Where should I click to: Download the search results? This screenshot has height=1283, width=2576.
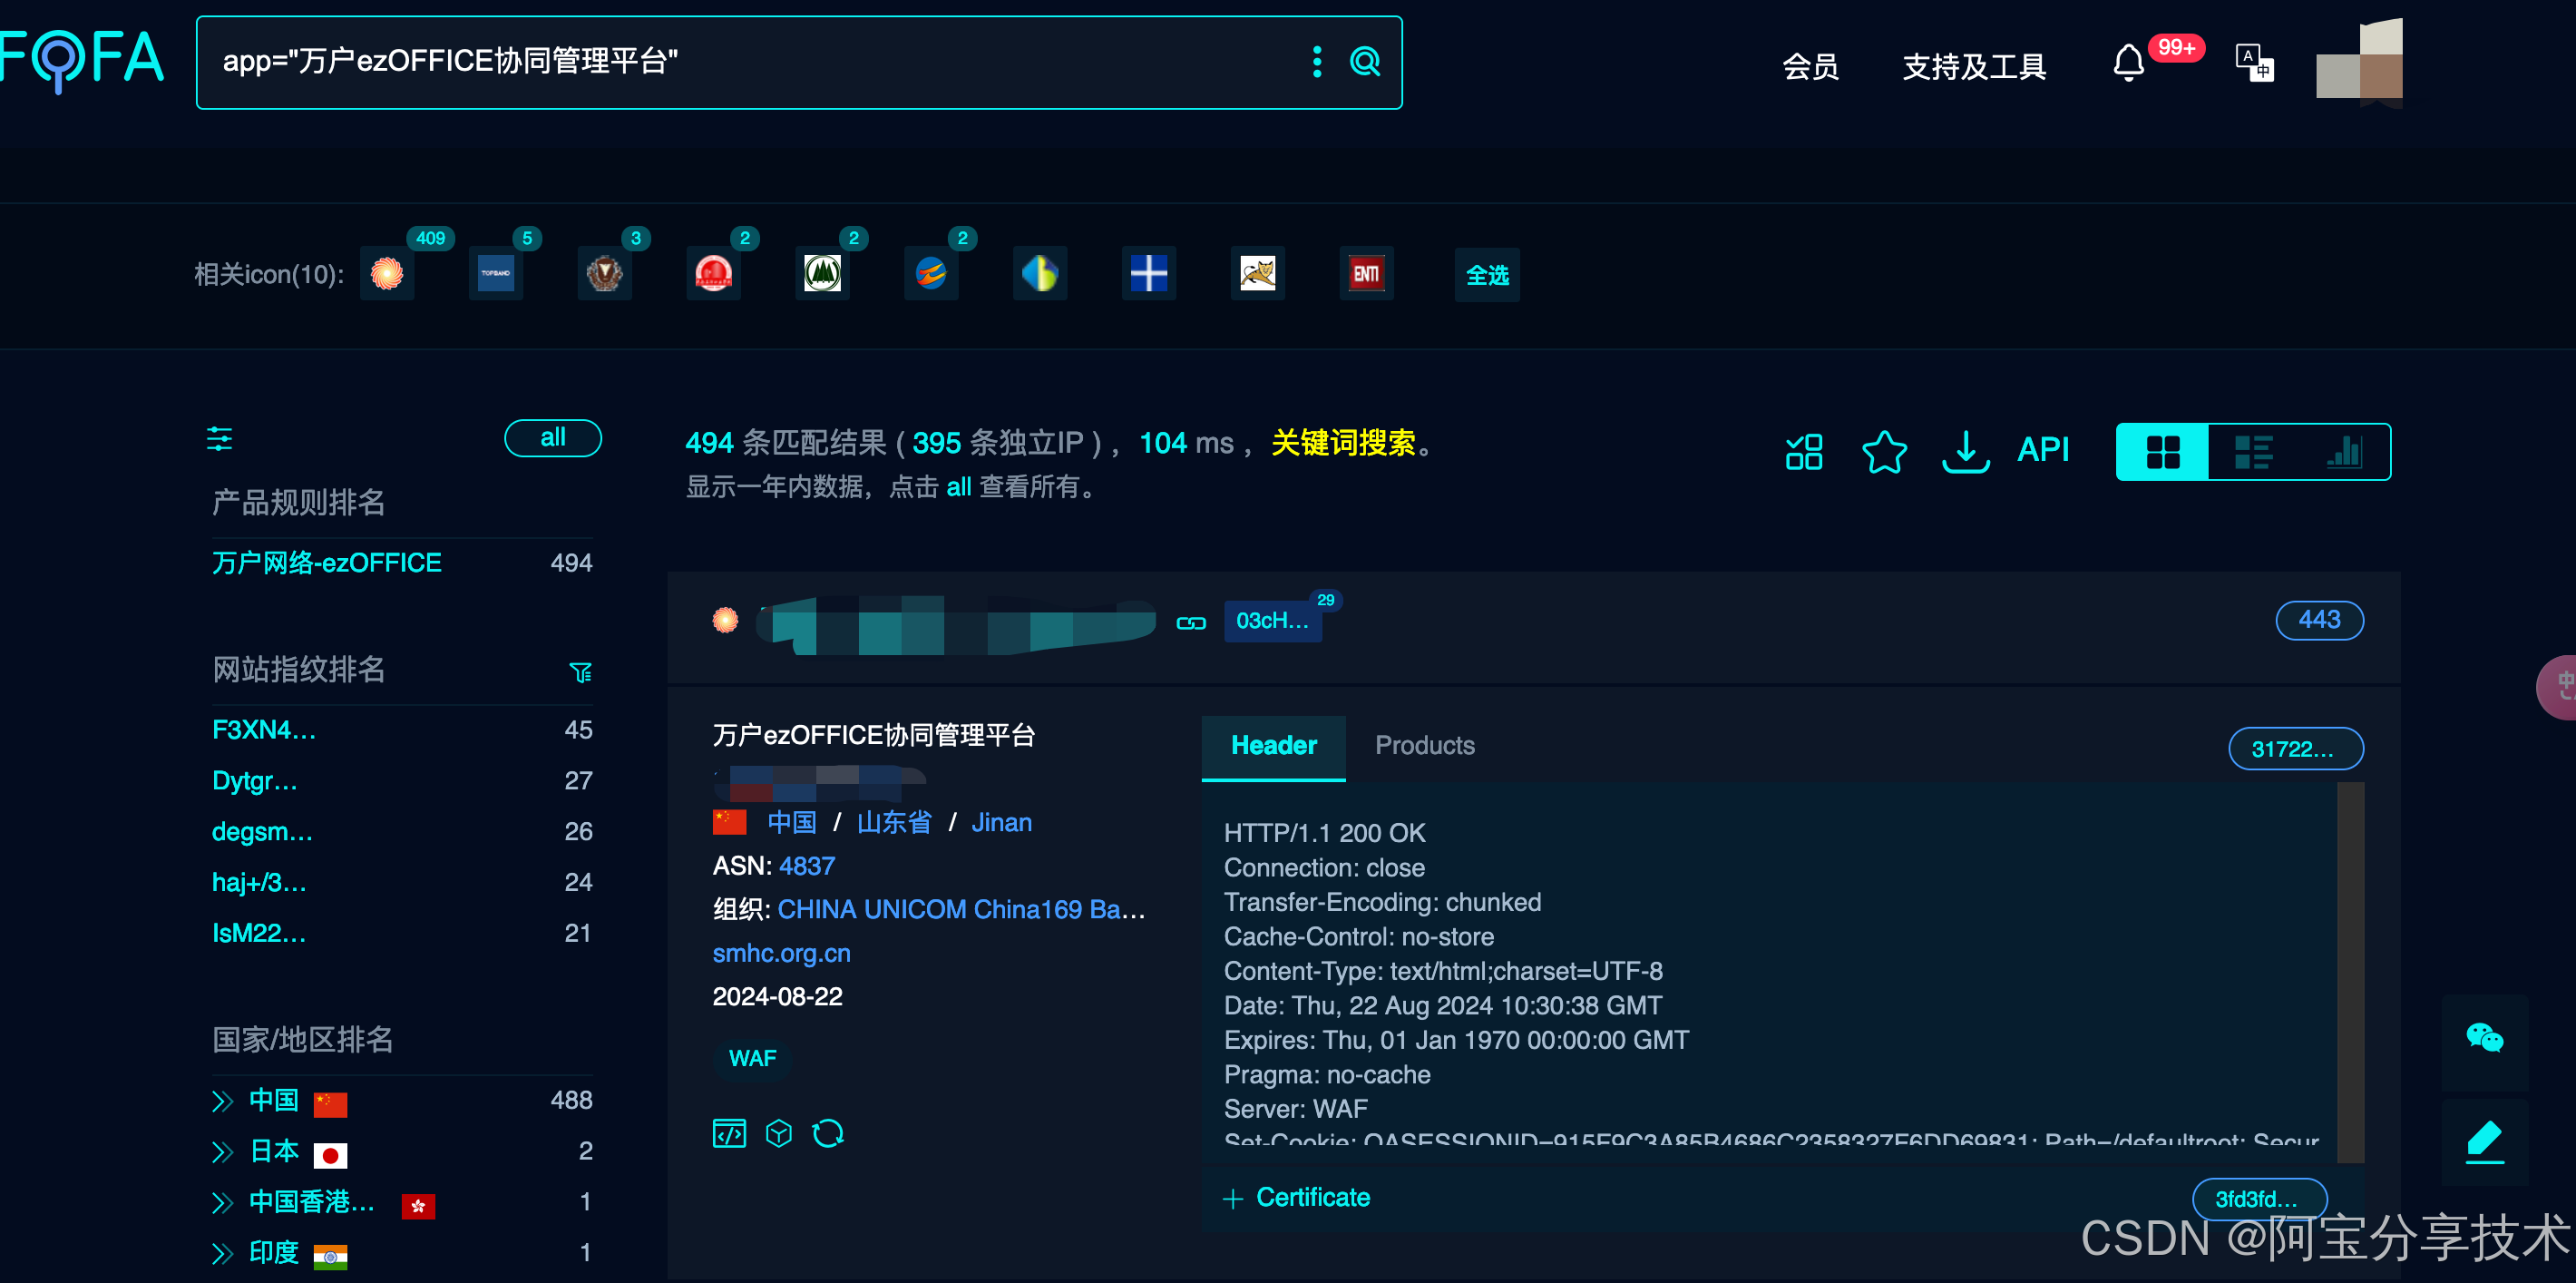click(1964, 452)
